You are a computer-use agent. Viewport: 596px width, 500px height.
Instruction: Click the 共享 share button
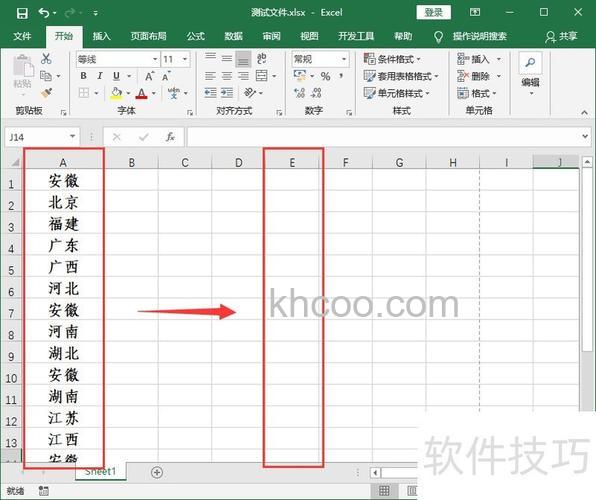pyautogui.click(x=562, y=37)
